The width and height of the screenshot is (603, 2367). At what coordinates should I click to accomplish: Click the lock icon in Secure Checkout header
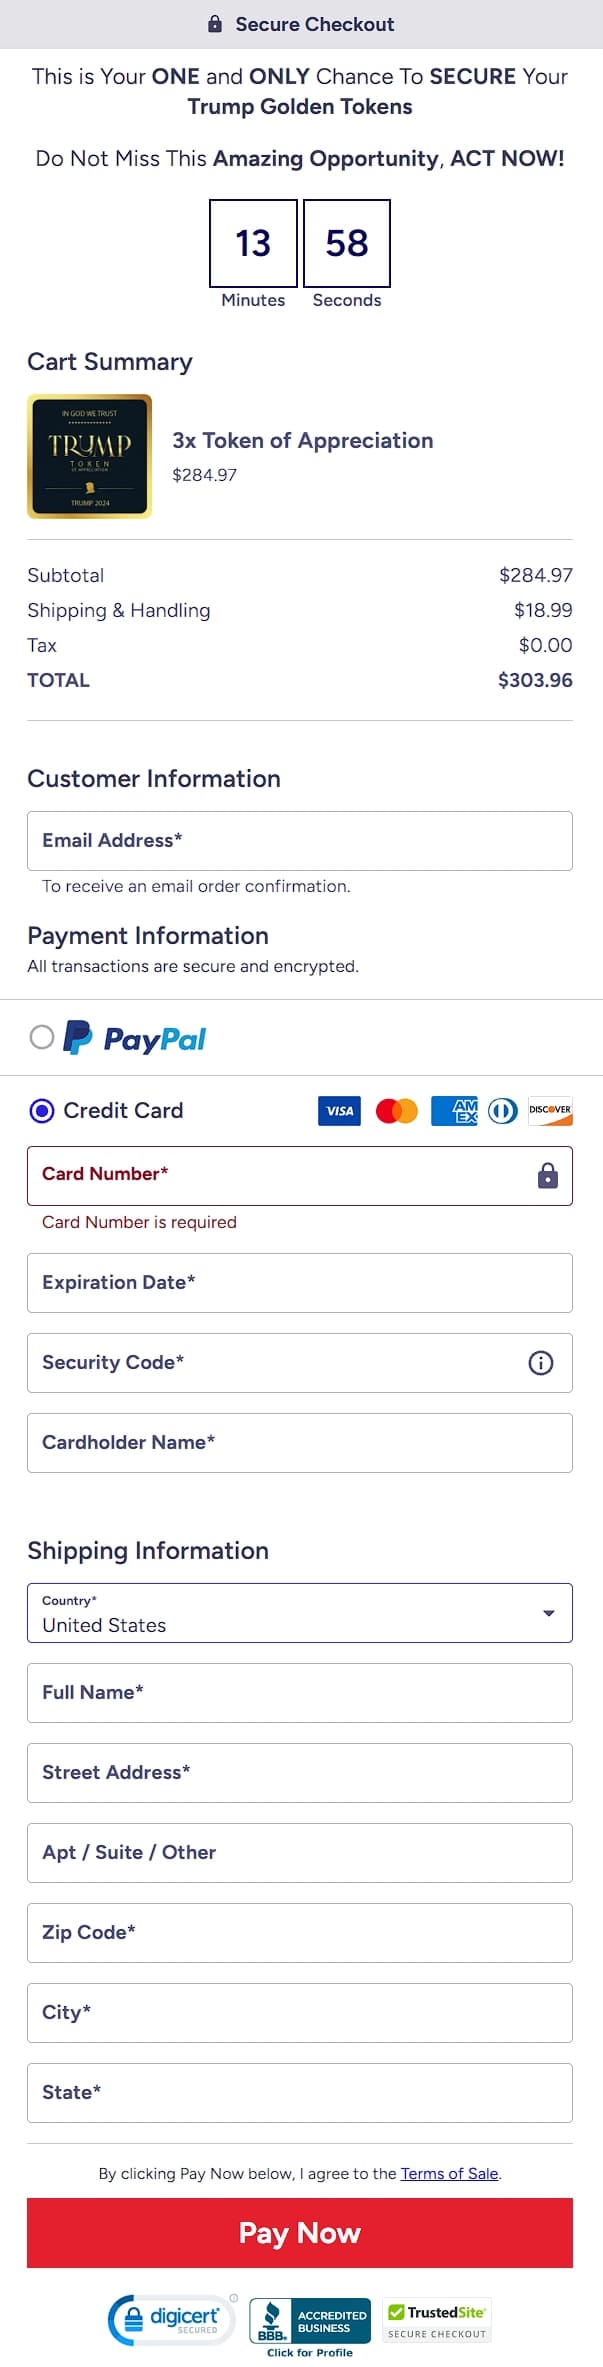coord(214,23)
